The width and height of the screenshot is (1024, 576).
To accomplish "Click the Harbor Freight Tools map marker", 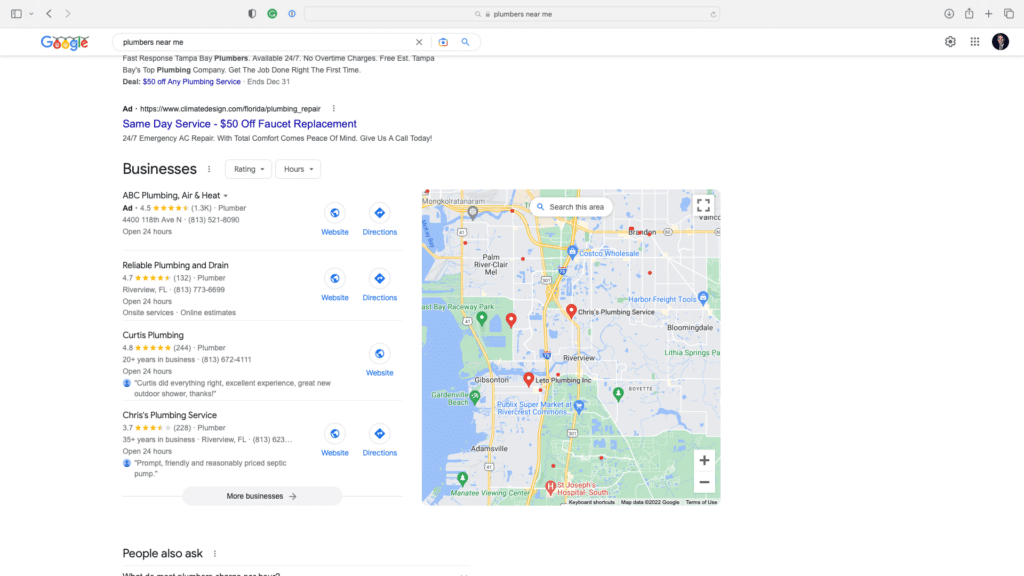I will click(703, 298).
